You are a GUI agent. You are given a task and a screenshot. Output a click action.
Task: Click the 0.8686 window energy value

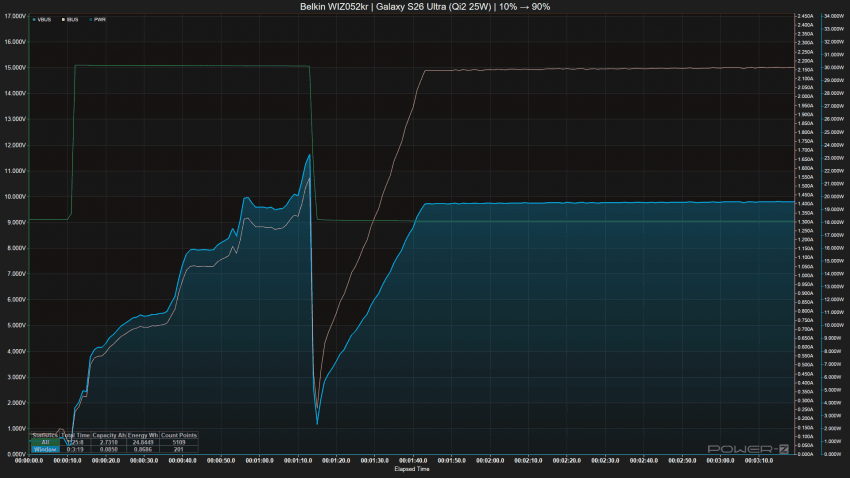point(143,449)
